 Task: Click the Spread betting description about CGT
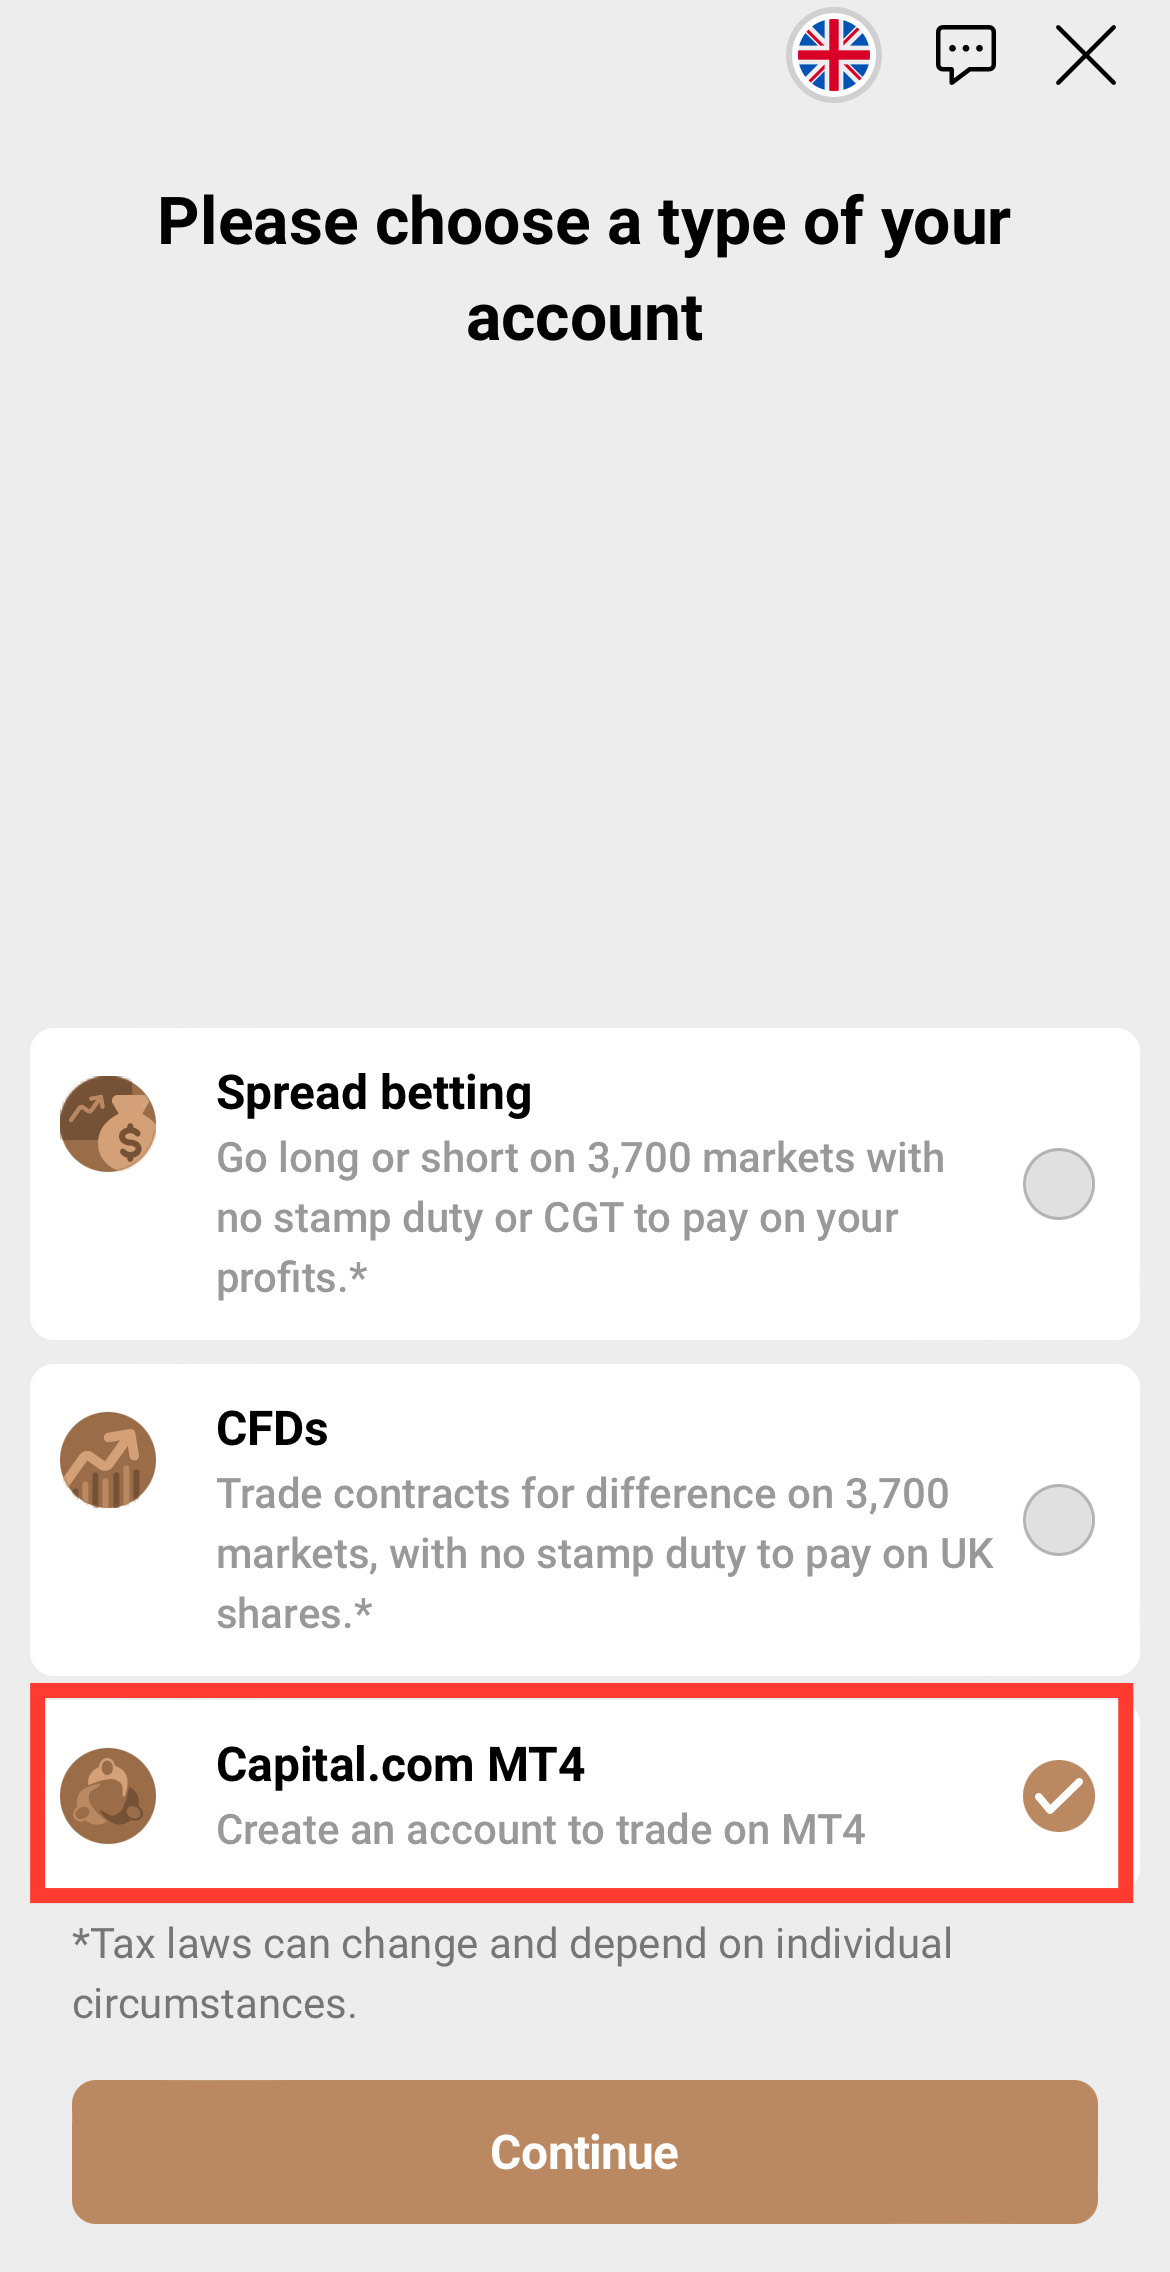point(580,1218)
